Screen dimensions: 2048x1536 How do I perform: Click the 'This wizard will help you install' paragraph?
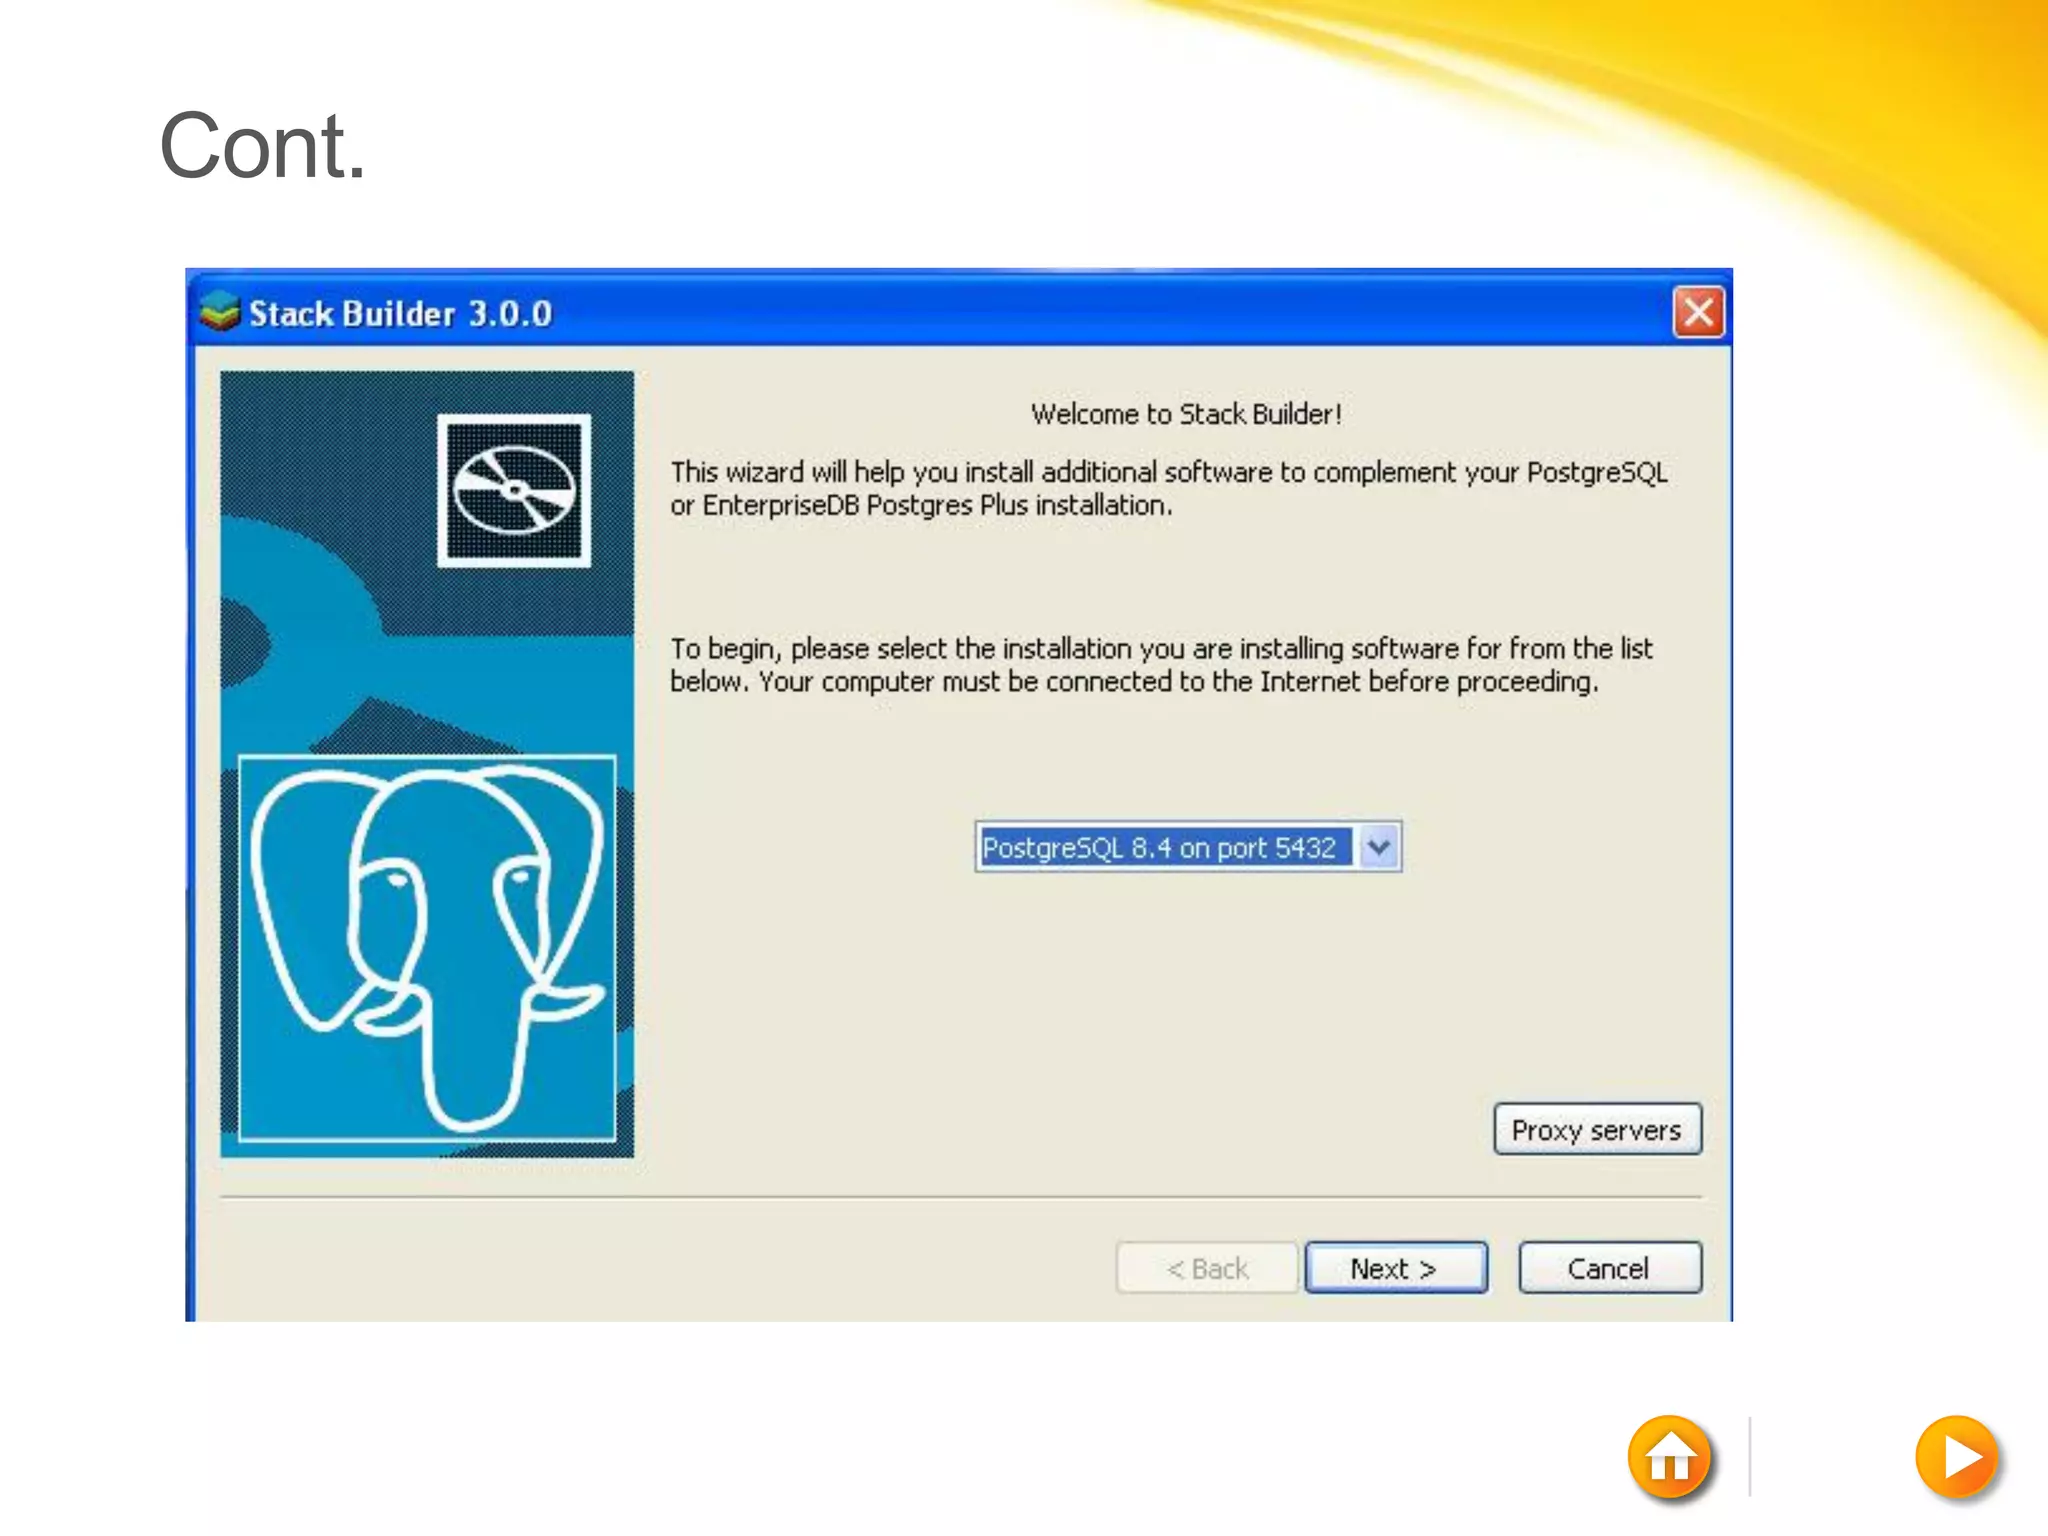[x=1169, y=488]
